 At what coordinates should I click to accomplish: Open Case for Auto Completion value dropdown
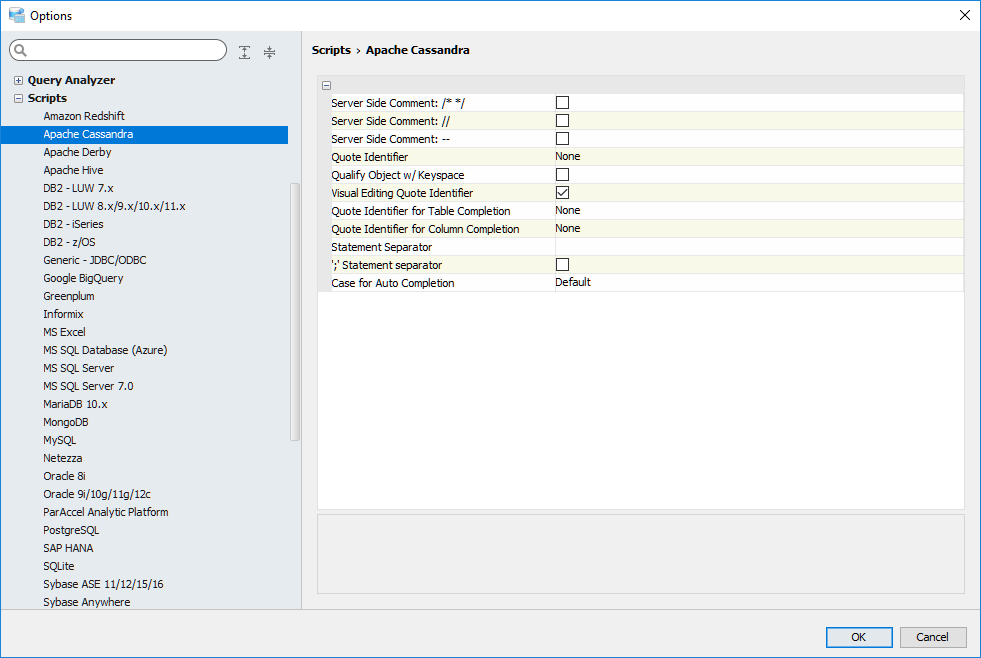coord(758,283)
